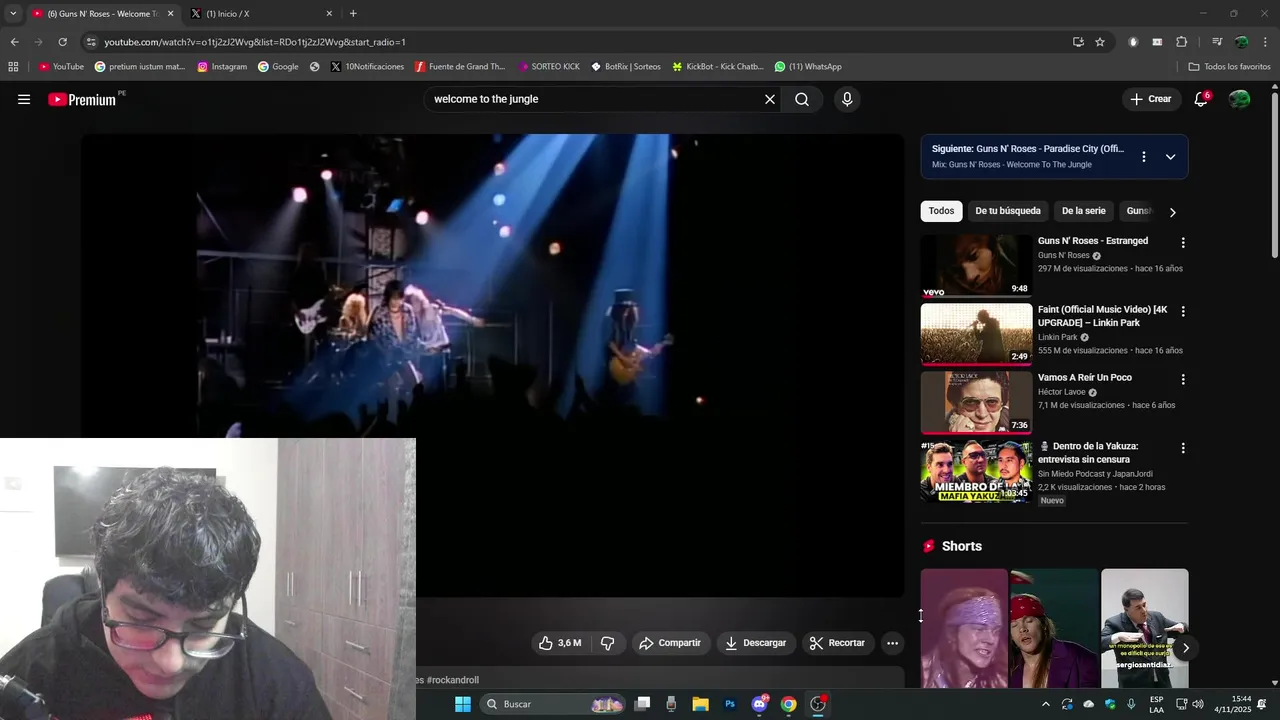Viewport: 1280px width, 720px height.
Task: Select the De la serie chip
Action: 1083,211
